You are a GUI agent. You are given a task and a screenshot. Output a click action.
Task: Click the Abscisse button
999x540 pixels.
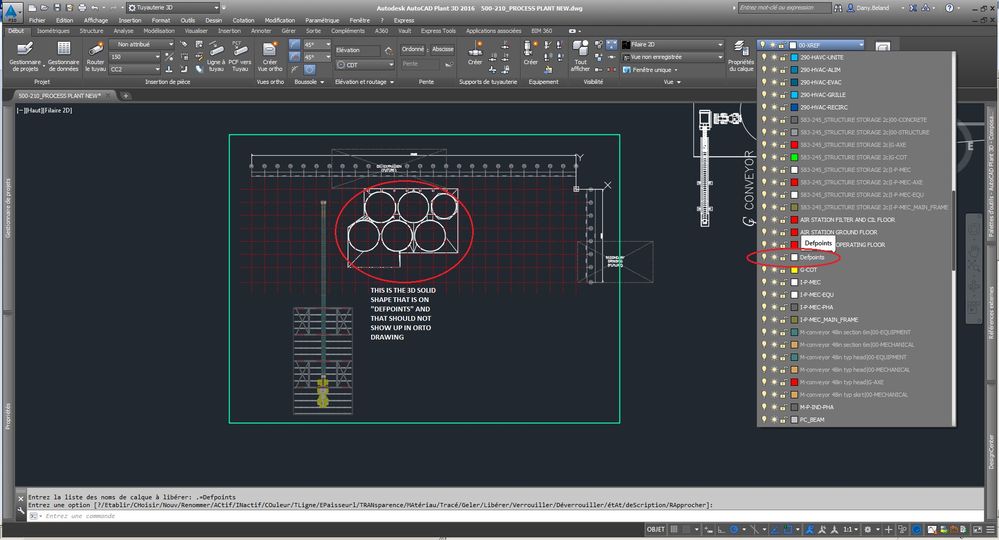[x=443, y=49]
